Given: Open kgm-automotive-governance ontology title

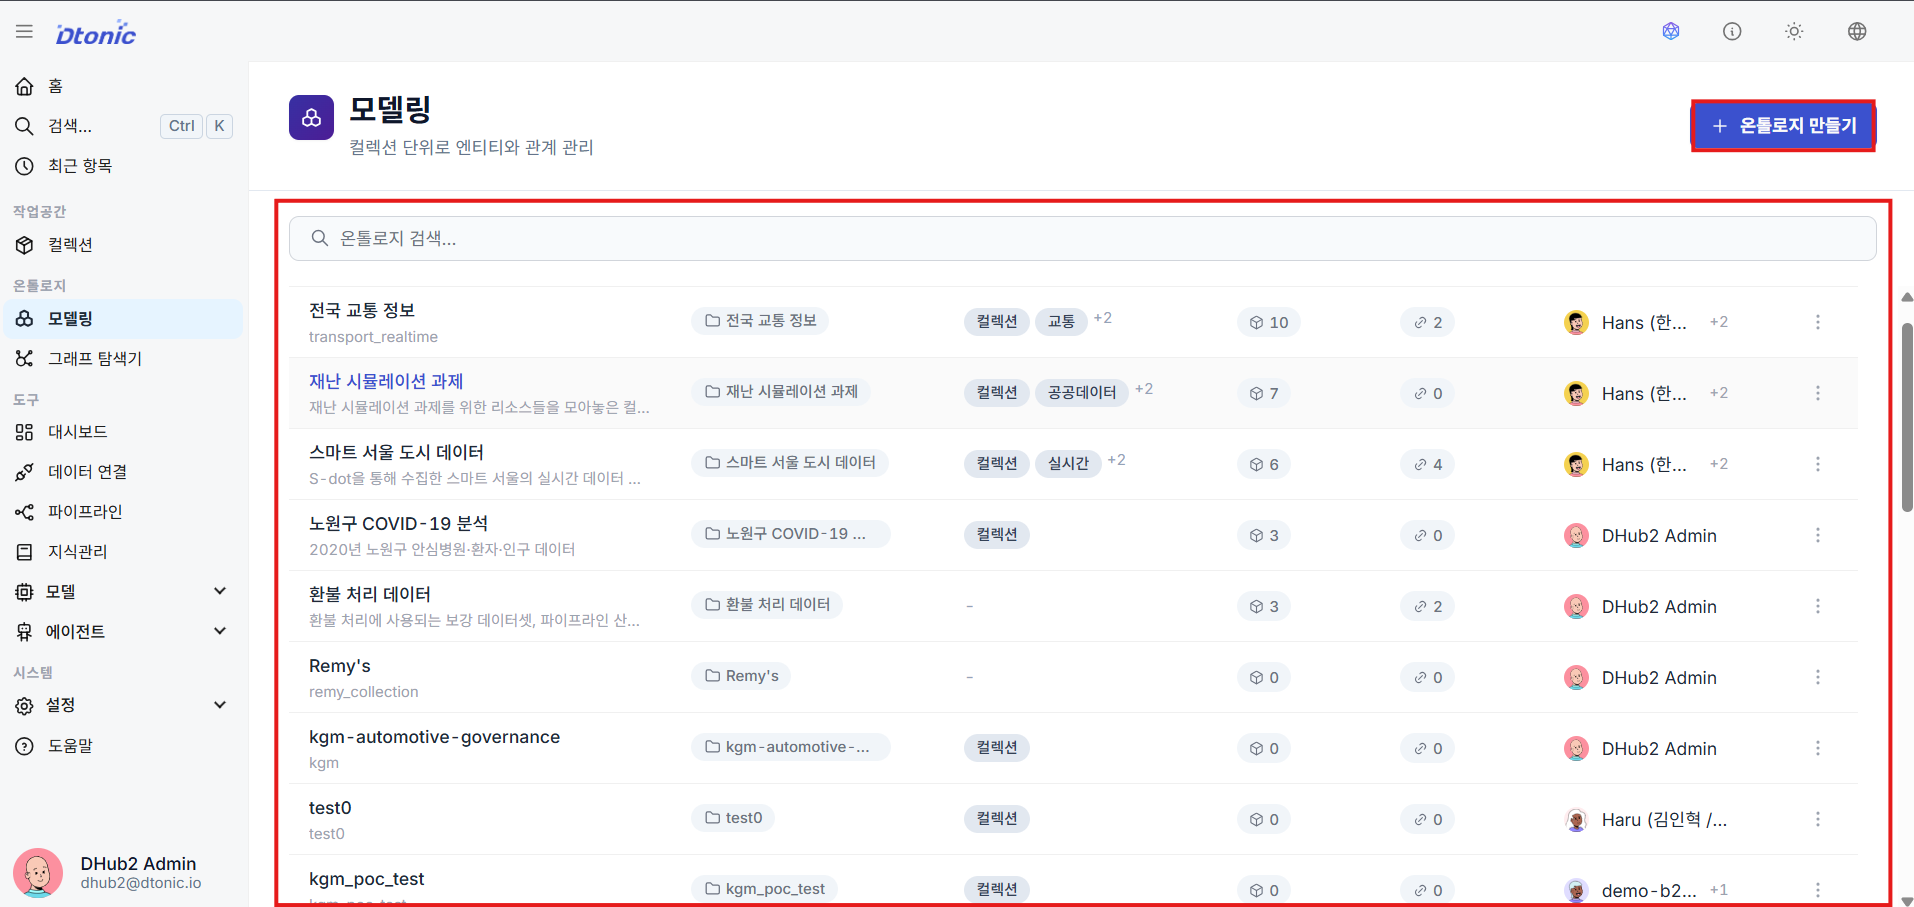Looking at the screenshot, I should 434,737.
